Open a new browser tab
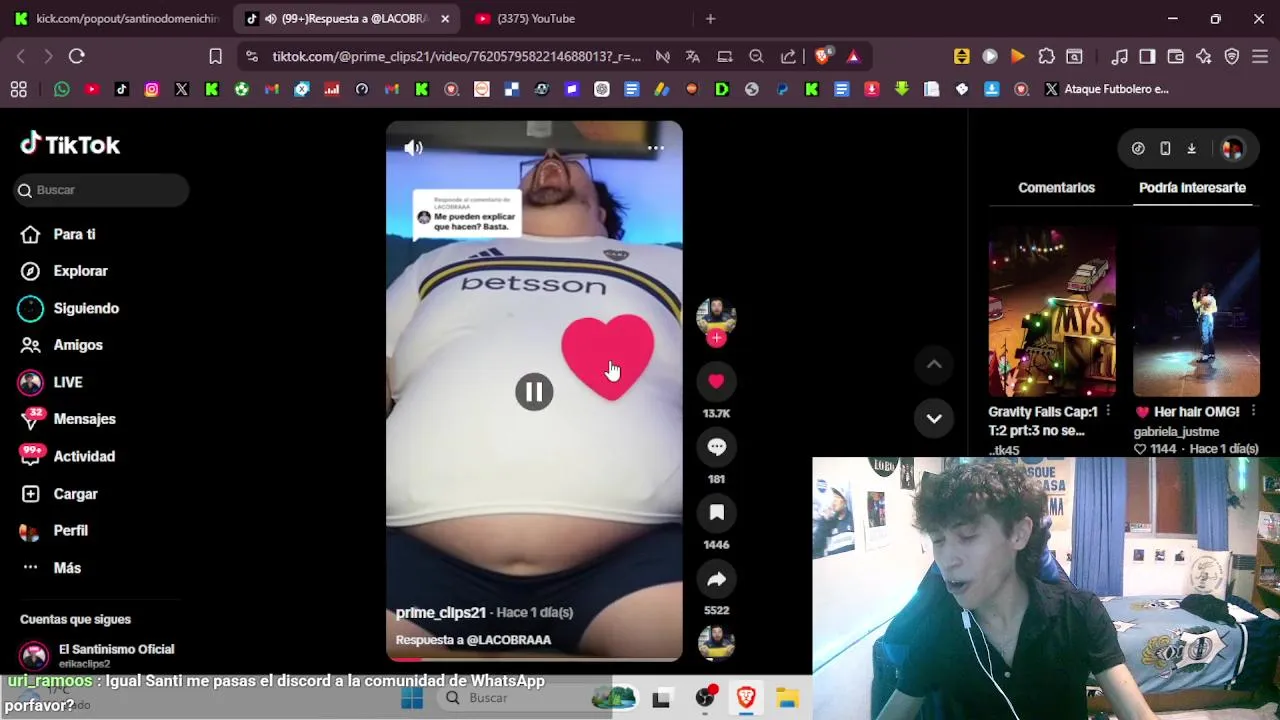This screenshot has width=1280, height=720. click(710, 18)
